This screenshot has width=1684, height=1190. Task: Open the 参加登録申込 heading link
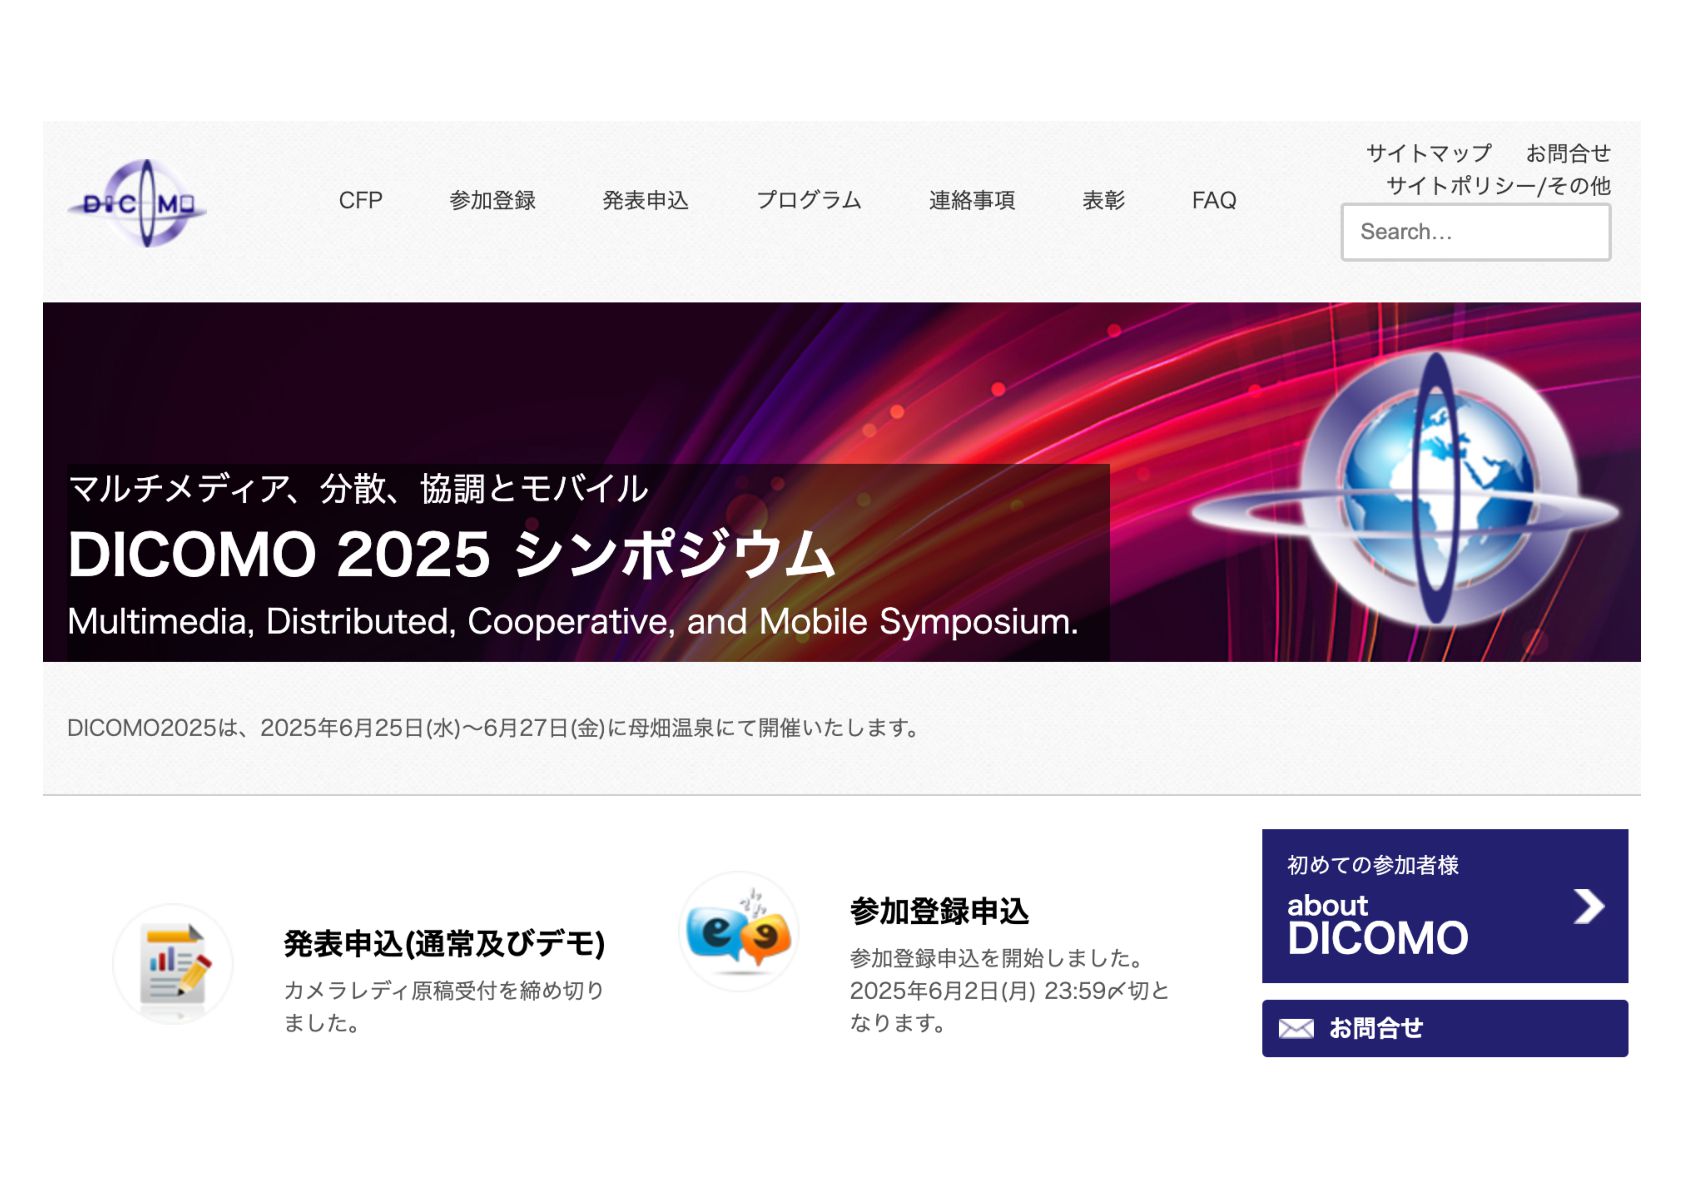pyautogui.click(x=939, y=911)
